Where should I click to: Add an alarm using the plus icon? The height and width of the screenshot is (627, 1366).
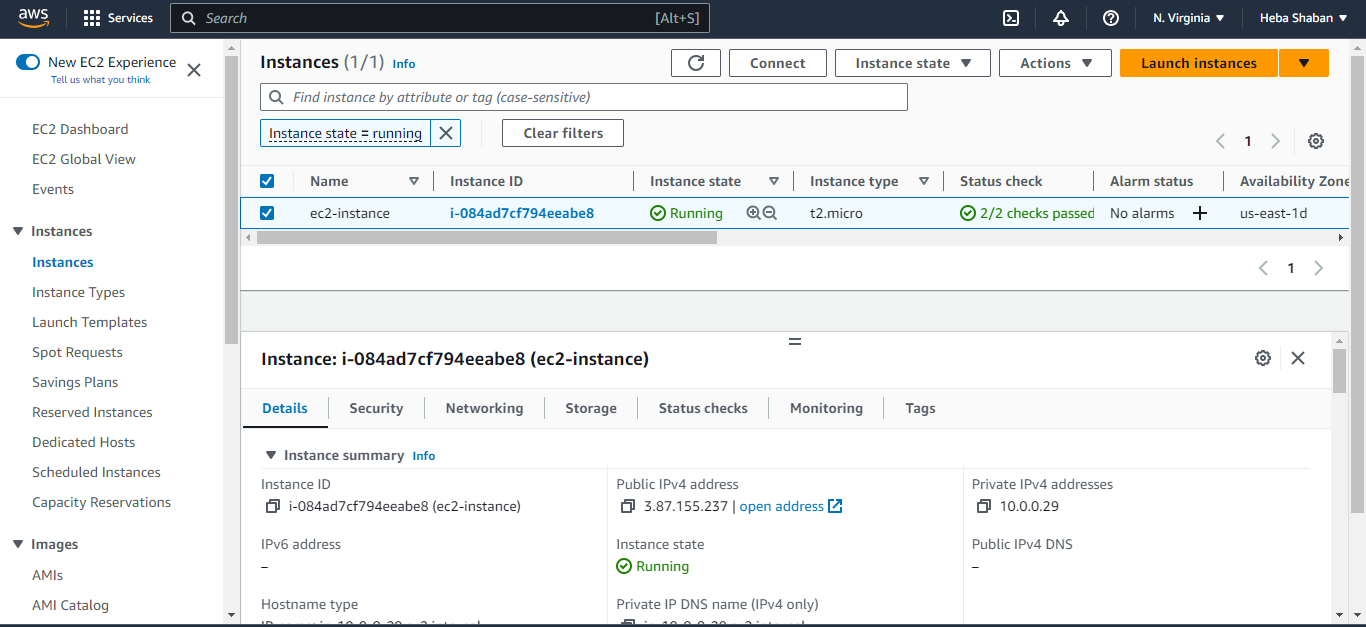pyautogui.click(x=1200, y=212)
